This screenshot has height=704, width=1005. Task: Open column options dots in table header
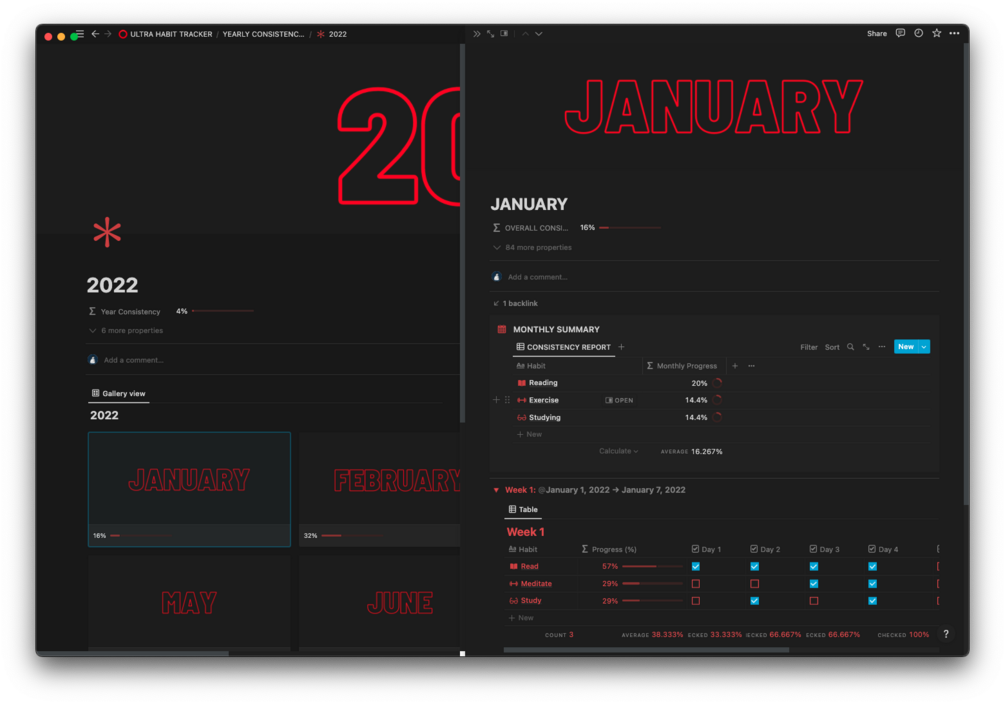pyautogui.click(x=751, y=365)
